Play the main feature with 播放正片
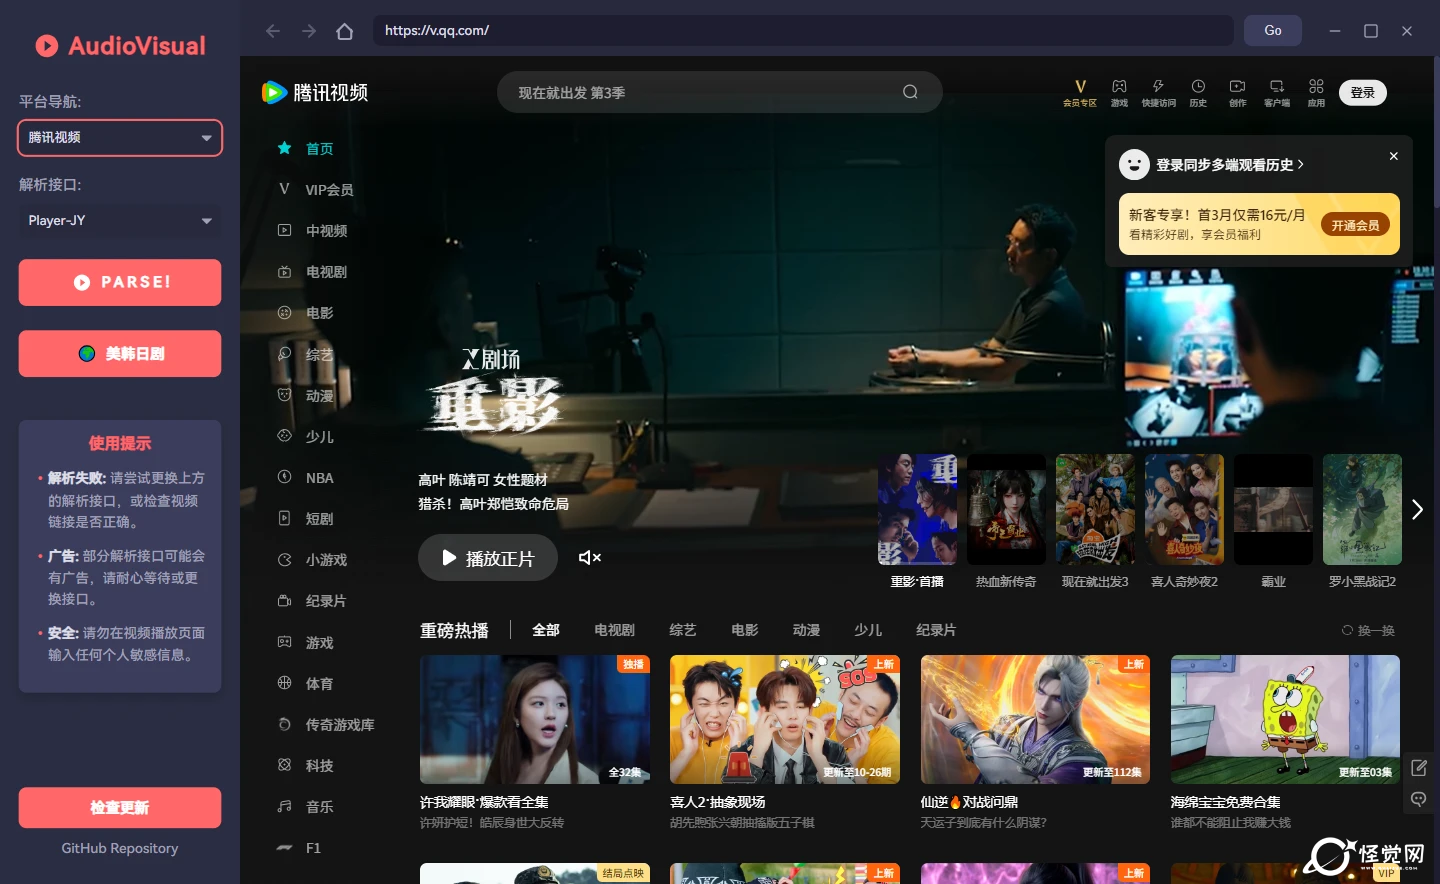The width and height of the screenshot is (1440, 884). [487, 558]
